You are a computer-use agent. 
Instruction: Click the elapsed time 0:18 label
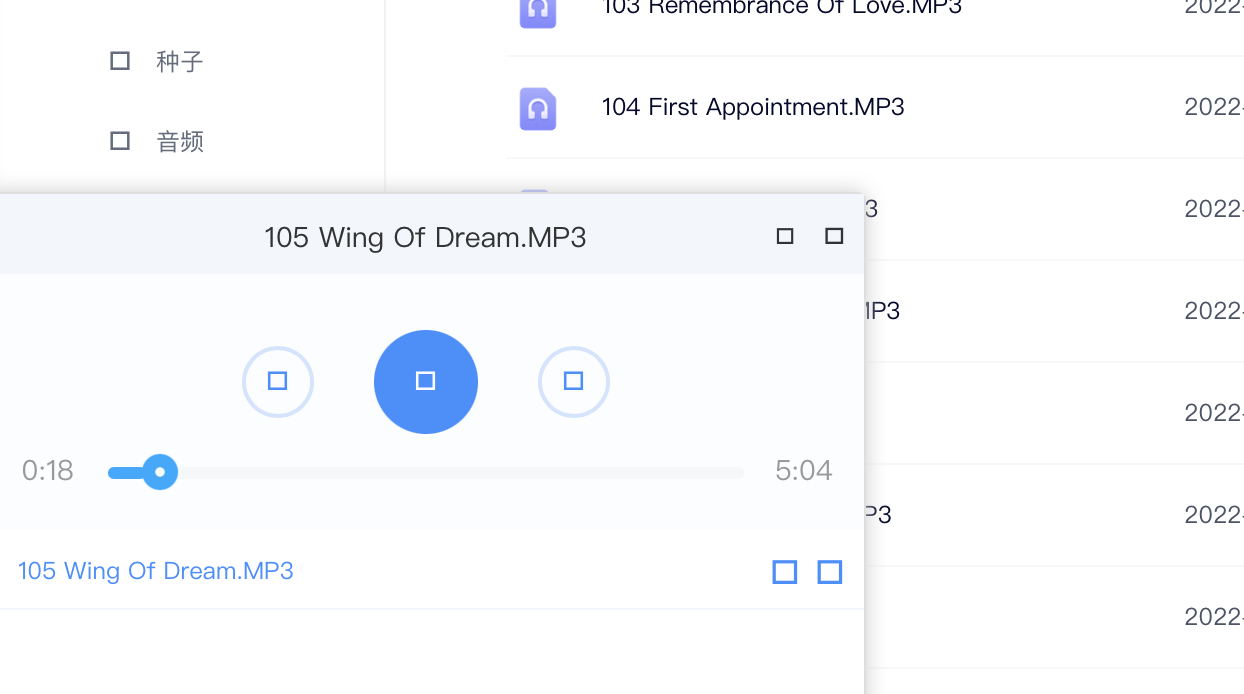[x=48, y=471]
